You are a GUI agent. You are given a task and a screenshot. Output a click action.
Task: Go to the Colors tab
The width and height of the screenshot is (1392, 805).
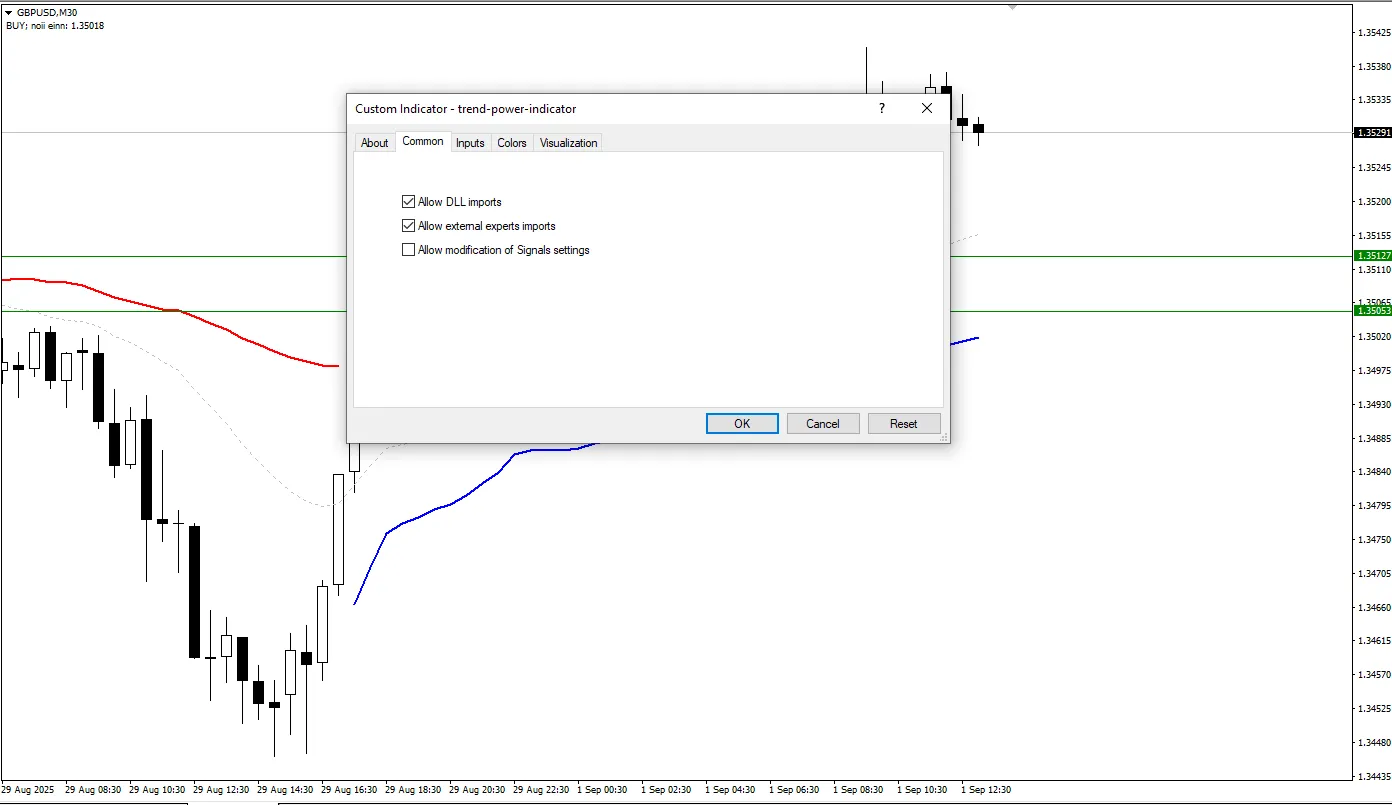(x=511, y=143)
